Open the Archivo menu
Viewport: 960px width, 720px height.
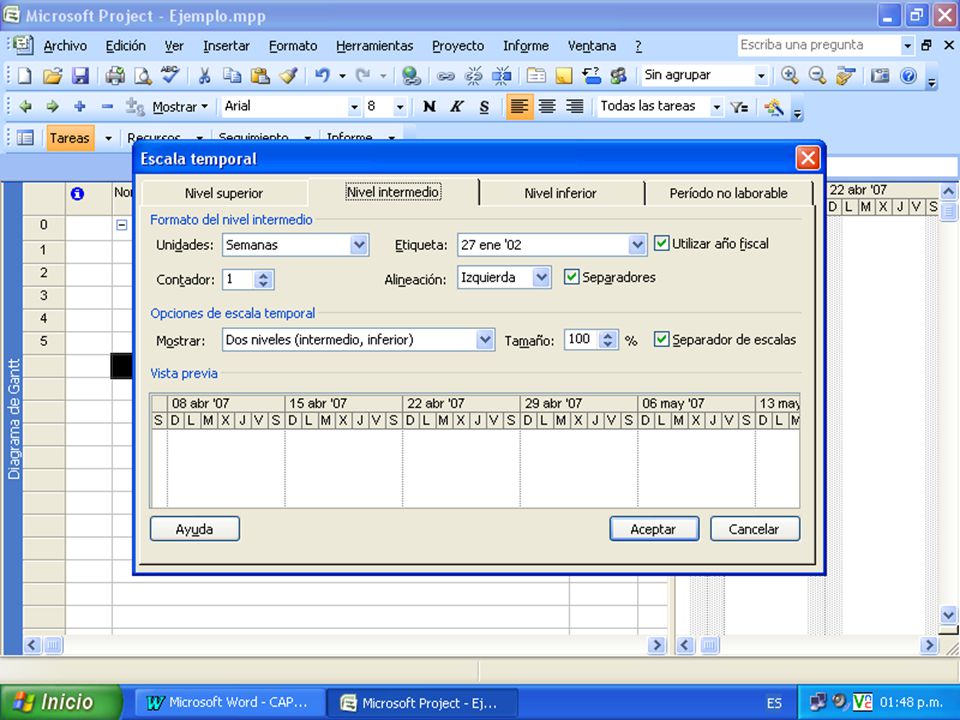(65, 46)
